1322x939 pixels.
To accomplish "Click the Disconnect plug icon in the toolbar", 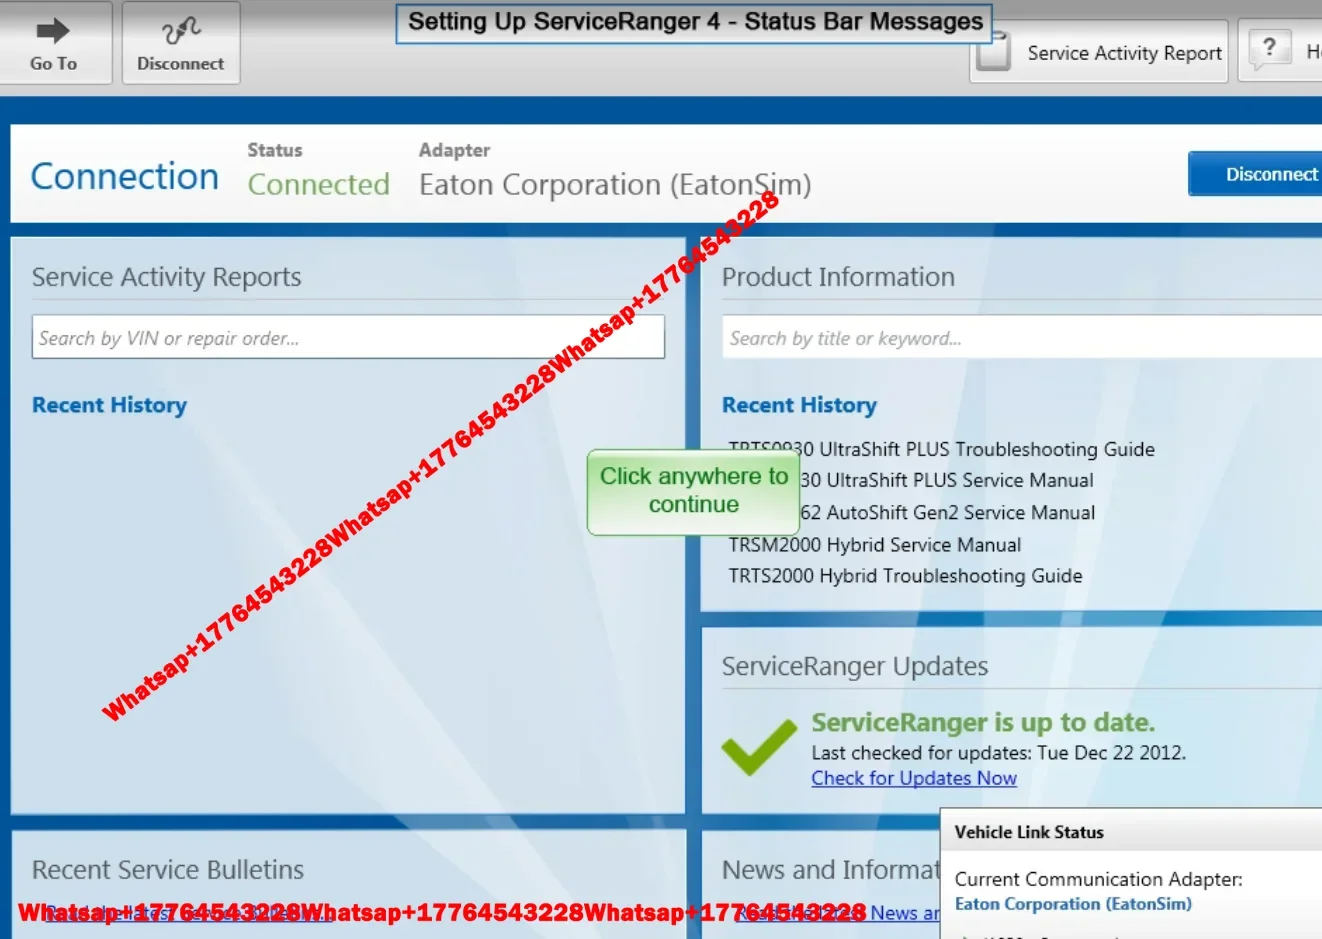I will (x=180, y=31).
